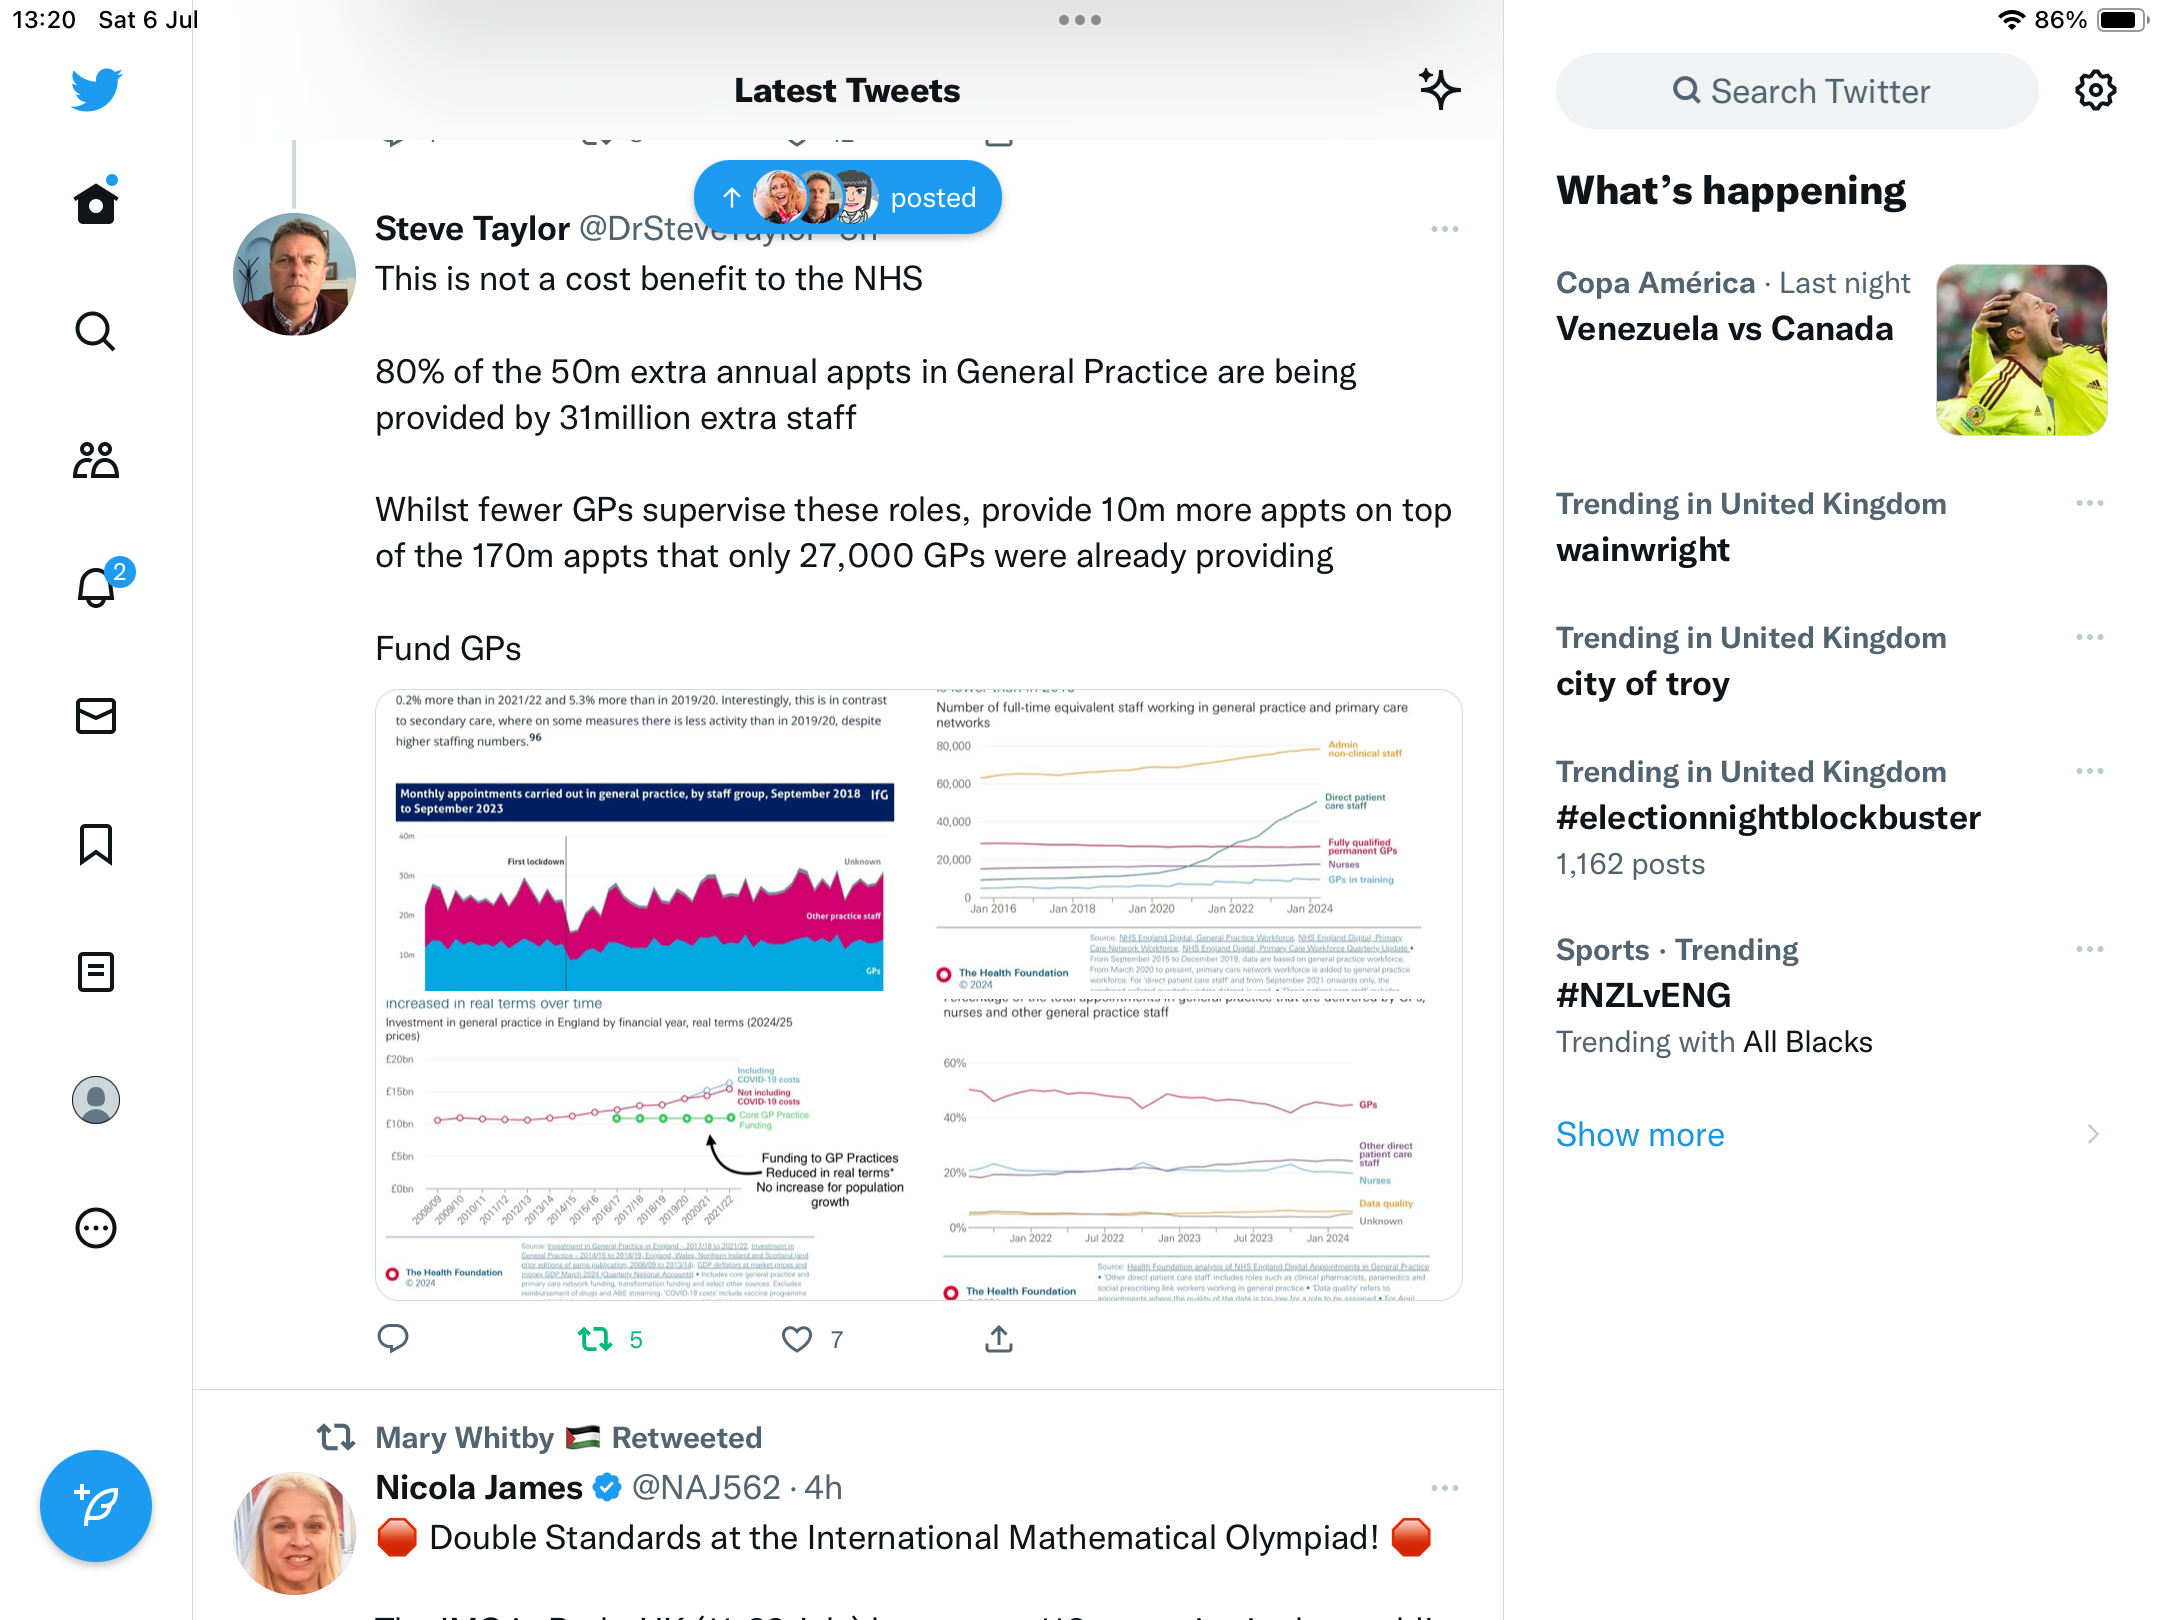Screen dimensions: 2160x1620
Task: Open Communities icon in sidebar
Action: (x=96, y=460)
